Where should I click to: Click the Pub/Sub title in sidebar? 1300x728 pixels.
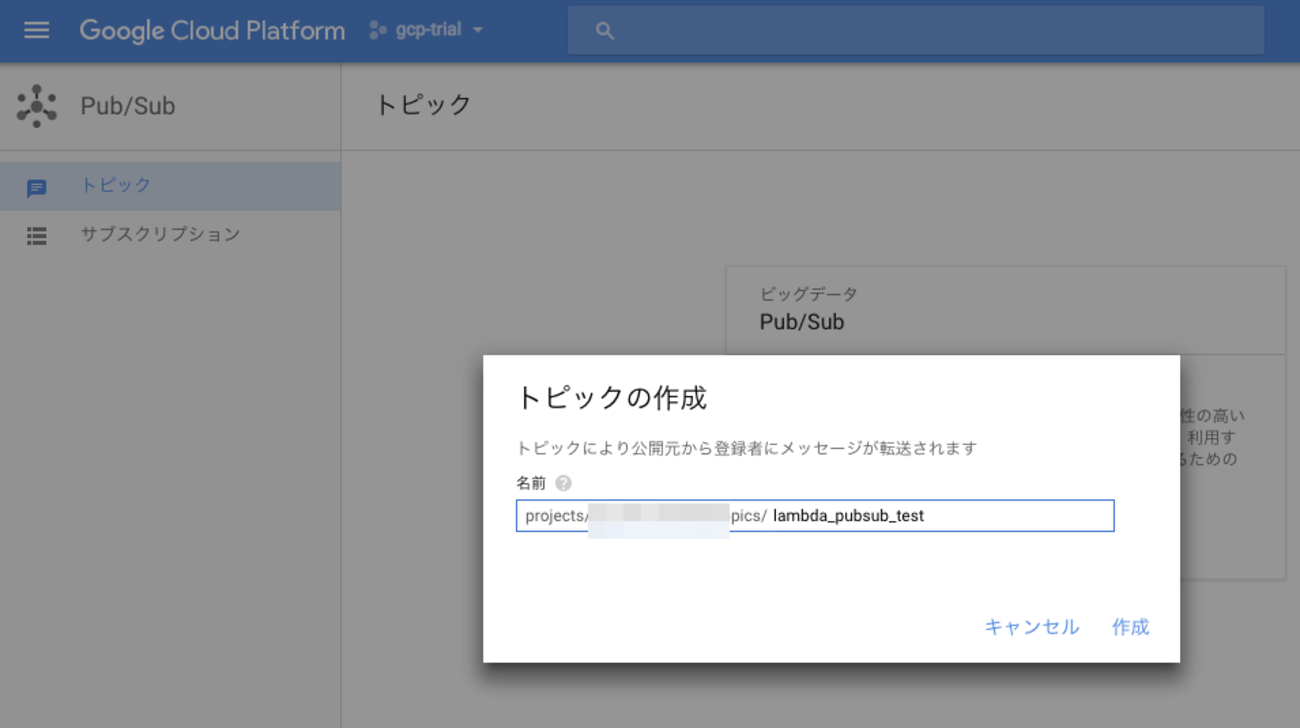point(128,106)
